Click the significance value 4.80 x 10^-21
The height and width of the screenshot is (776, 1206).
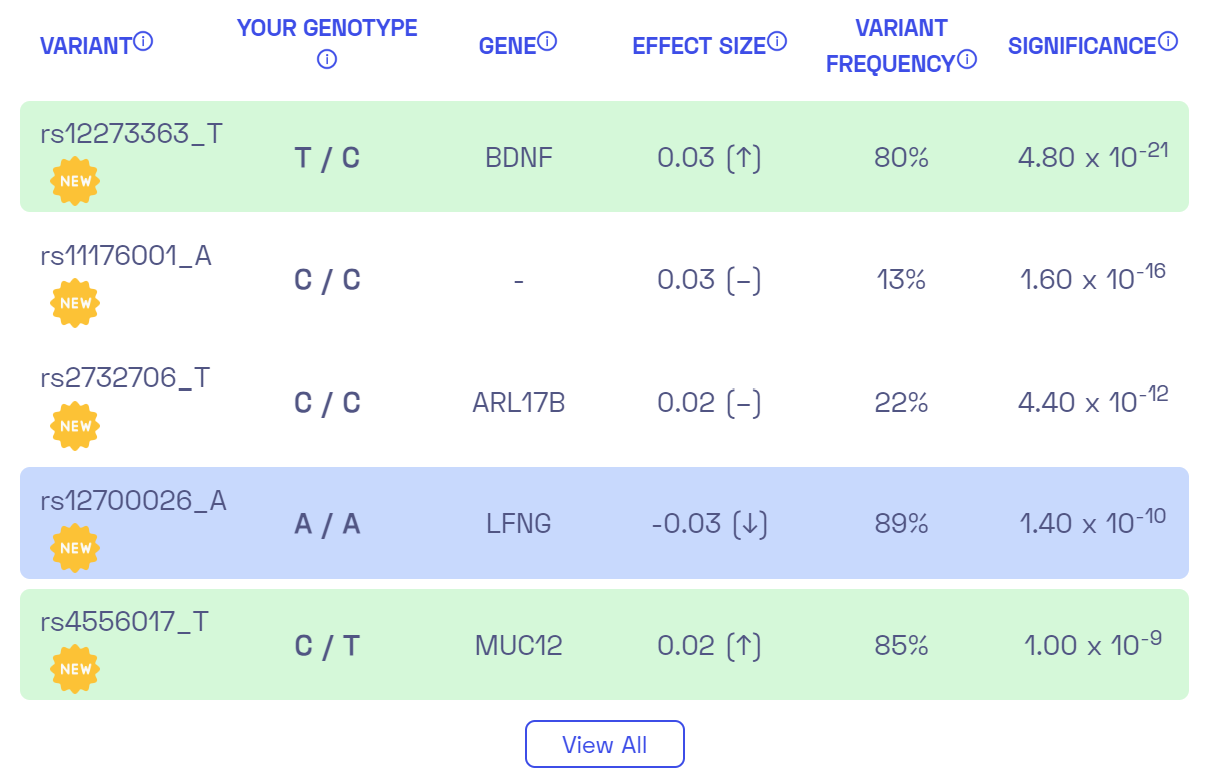coord(1090,157)
